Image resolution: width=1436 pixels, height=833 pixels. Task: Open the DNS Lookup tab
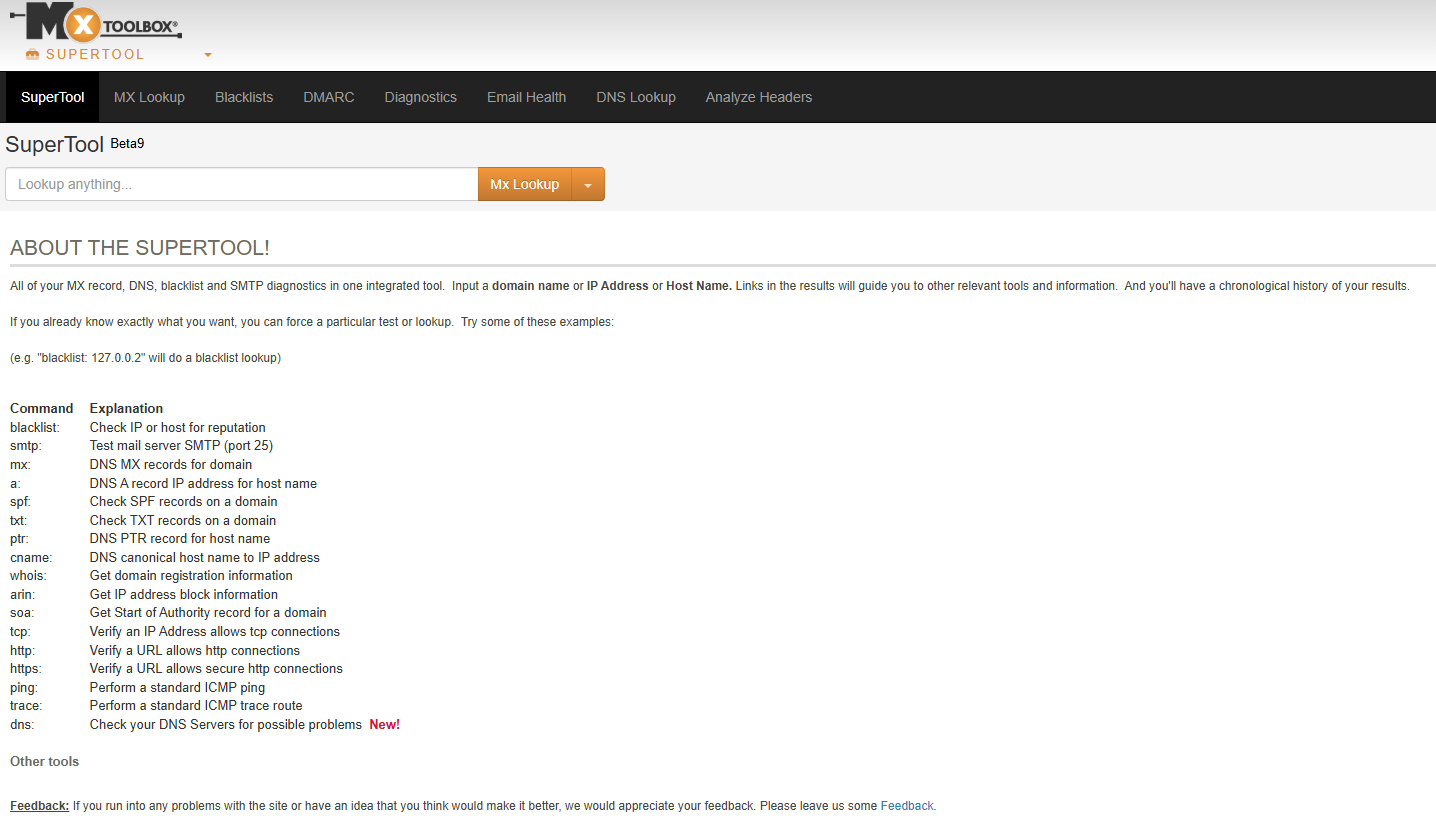(x=636, y=97)
